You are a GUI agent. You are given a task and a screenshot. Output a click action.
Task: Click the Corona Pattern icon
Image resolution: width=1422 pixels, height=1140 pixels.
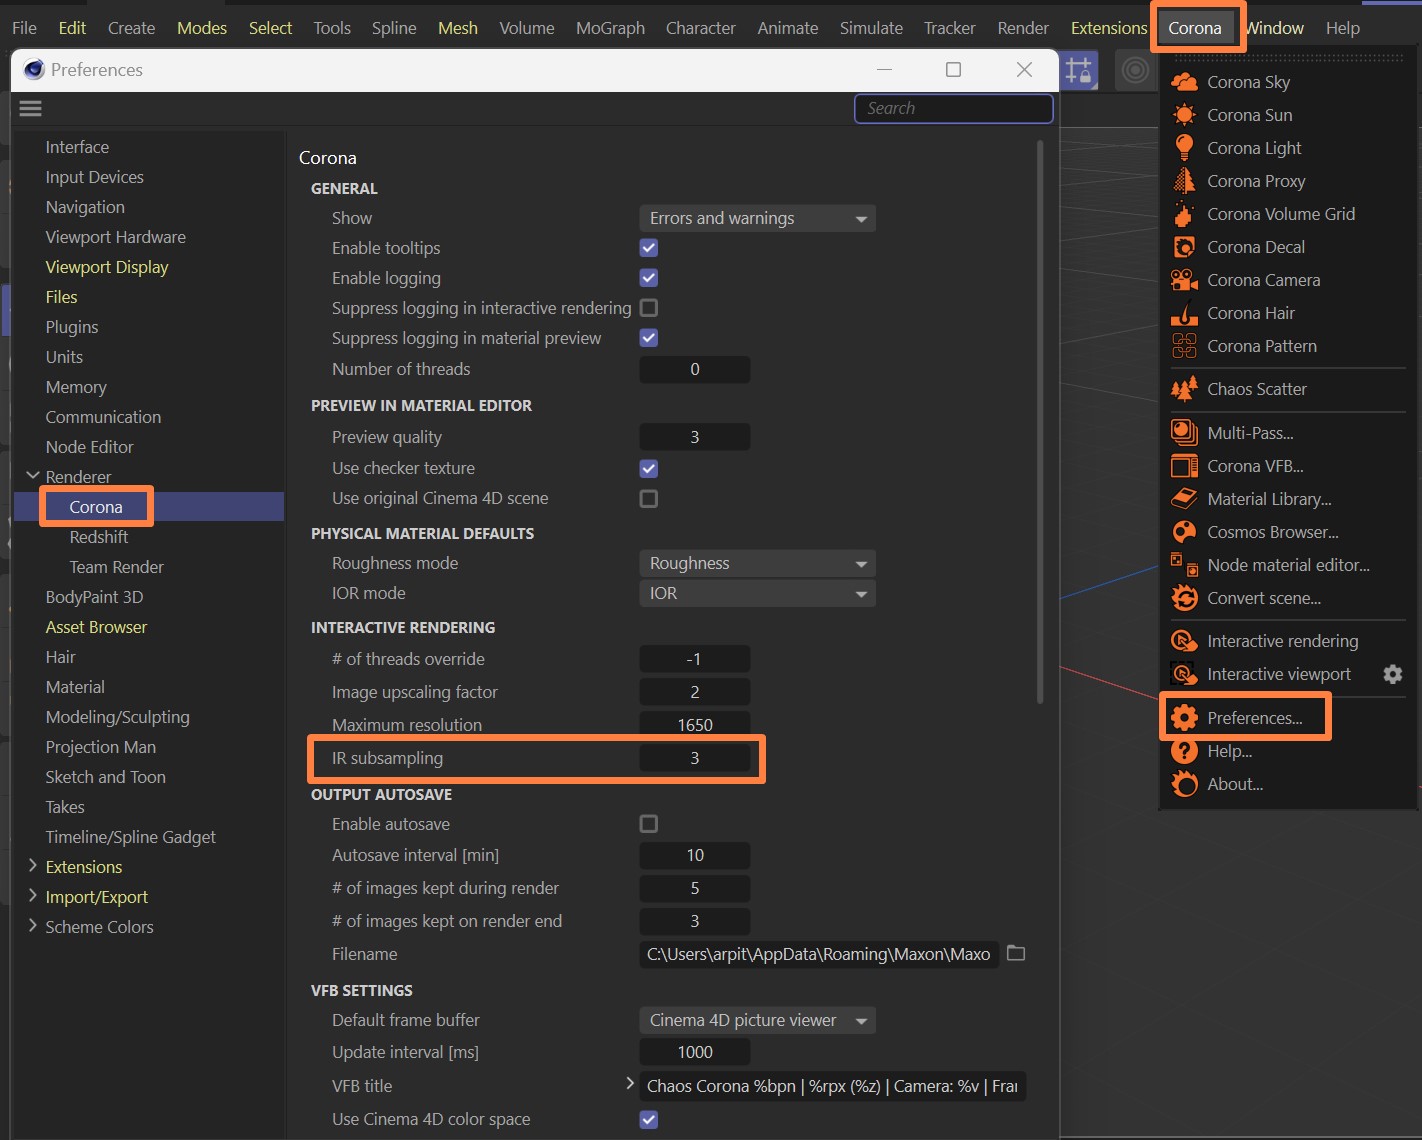point(1184,346)
